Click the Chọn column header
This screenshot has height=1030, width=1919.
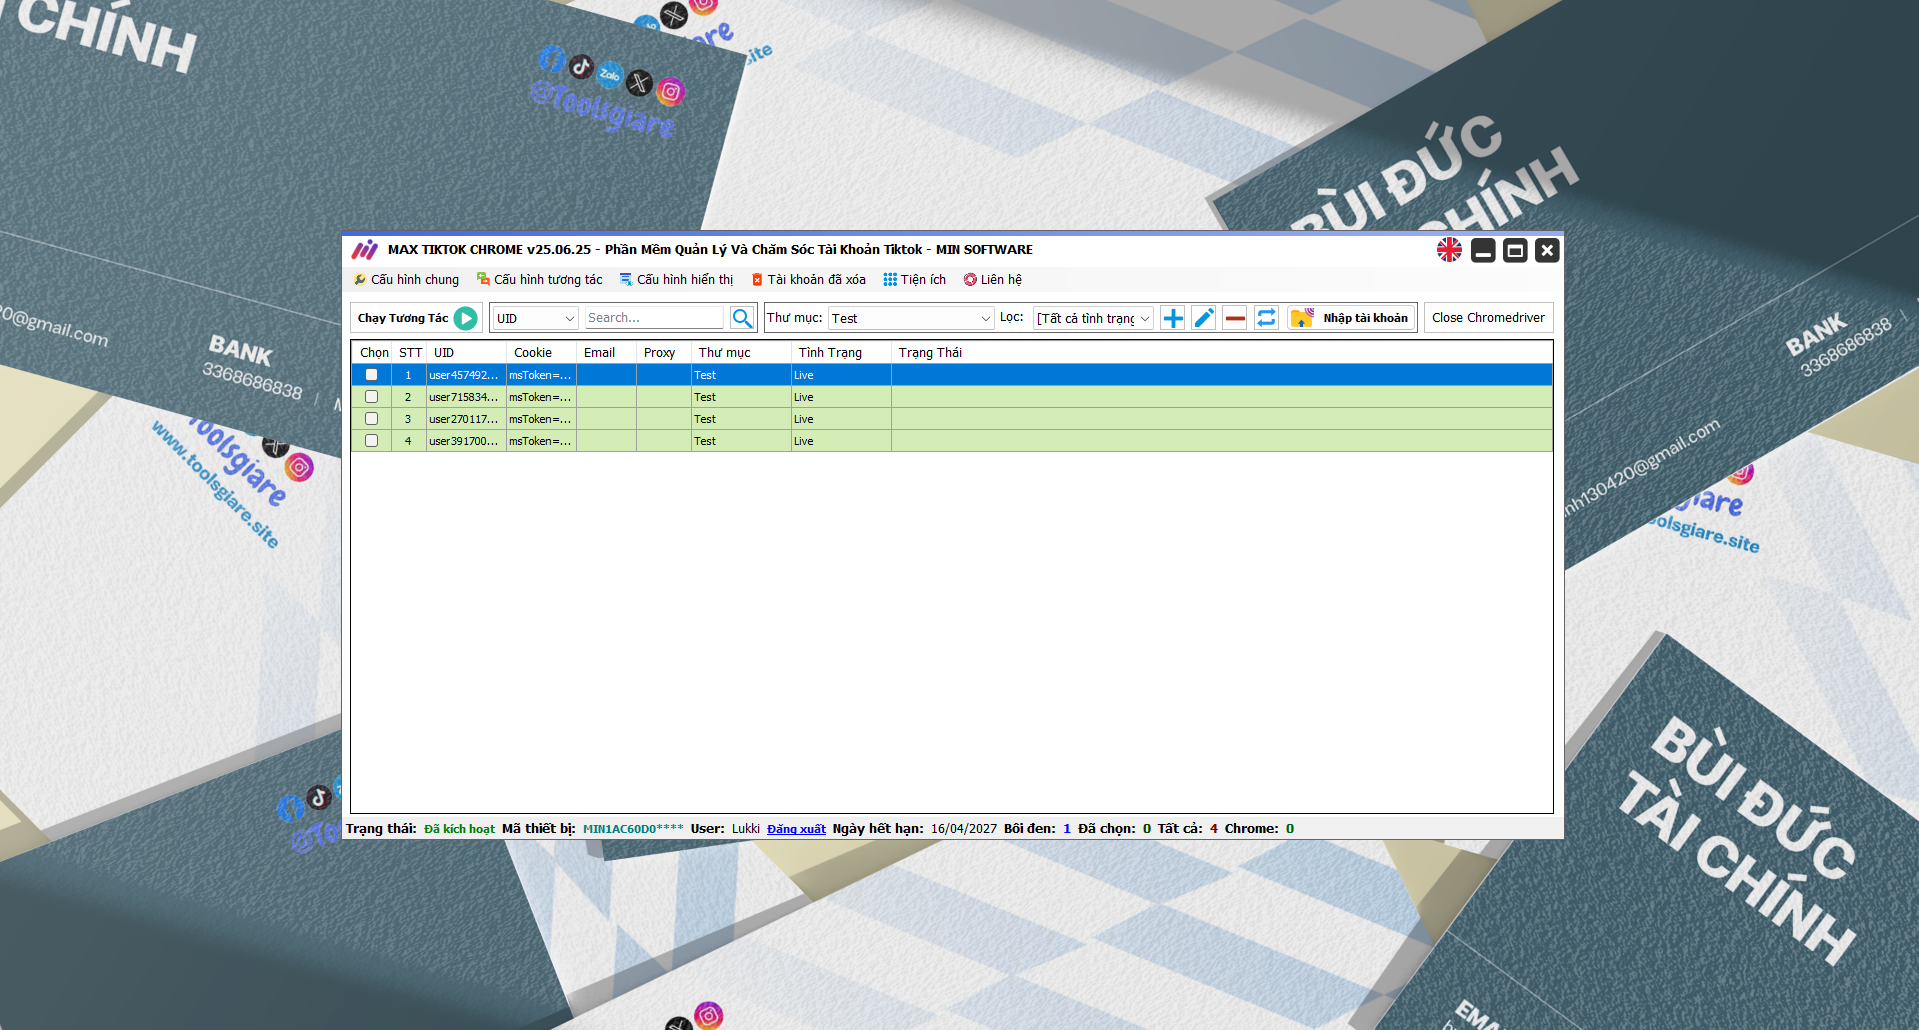tap(374, 353)
